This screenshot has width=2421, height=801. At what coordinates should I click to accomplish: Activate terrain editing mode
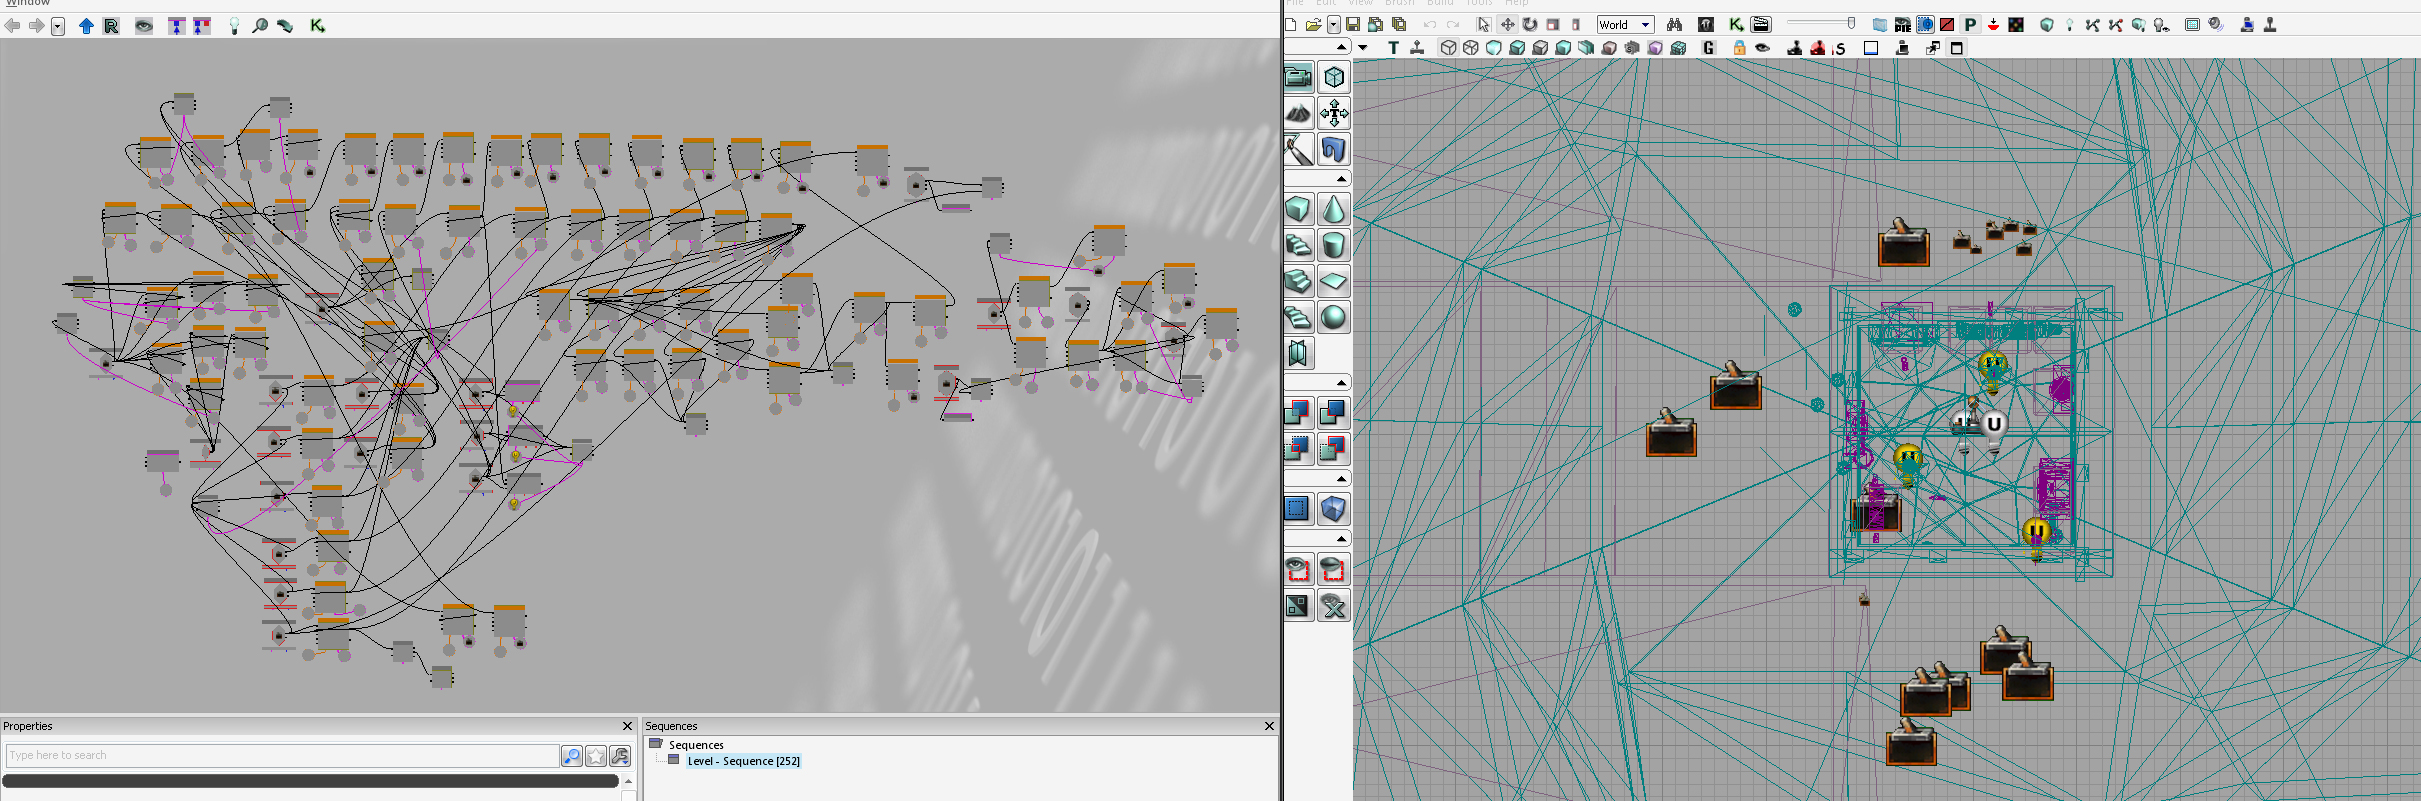coord(1298,114)
